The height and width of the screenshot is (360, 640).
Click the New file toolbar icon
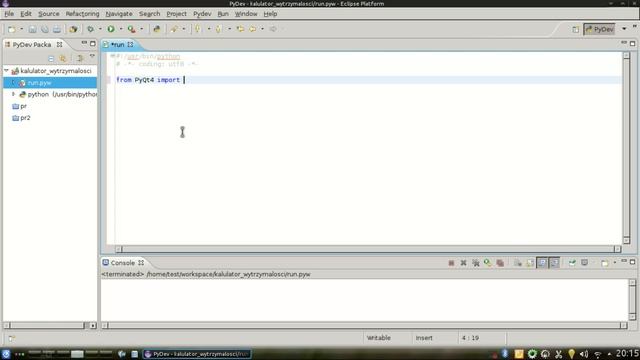pyautogui.click(x=11, y=29)
